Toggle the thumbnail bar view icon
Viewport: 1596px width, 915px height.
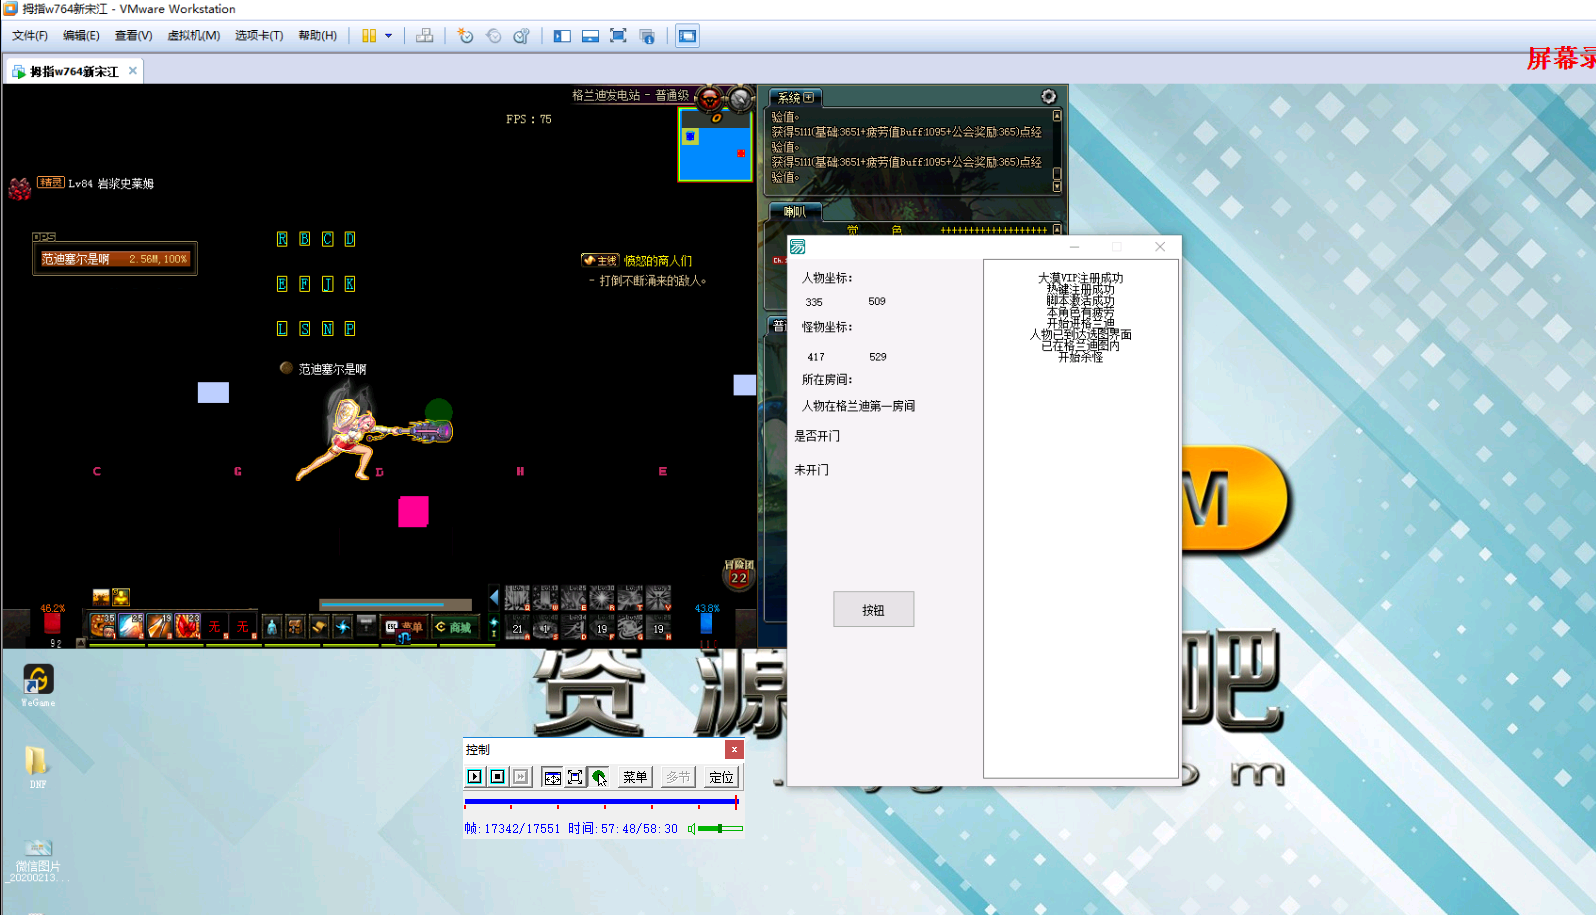(590, 36)
